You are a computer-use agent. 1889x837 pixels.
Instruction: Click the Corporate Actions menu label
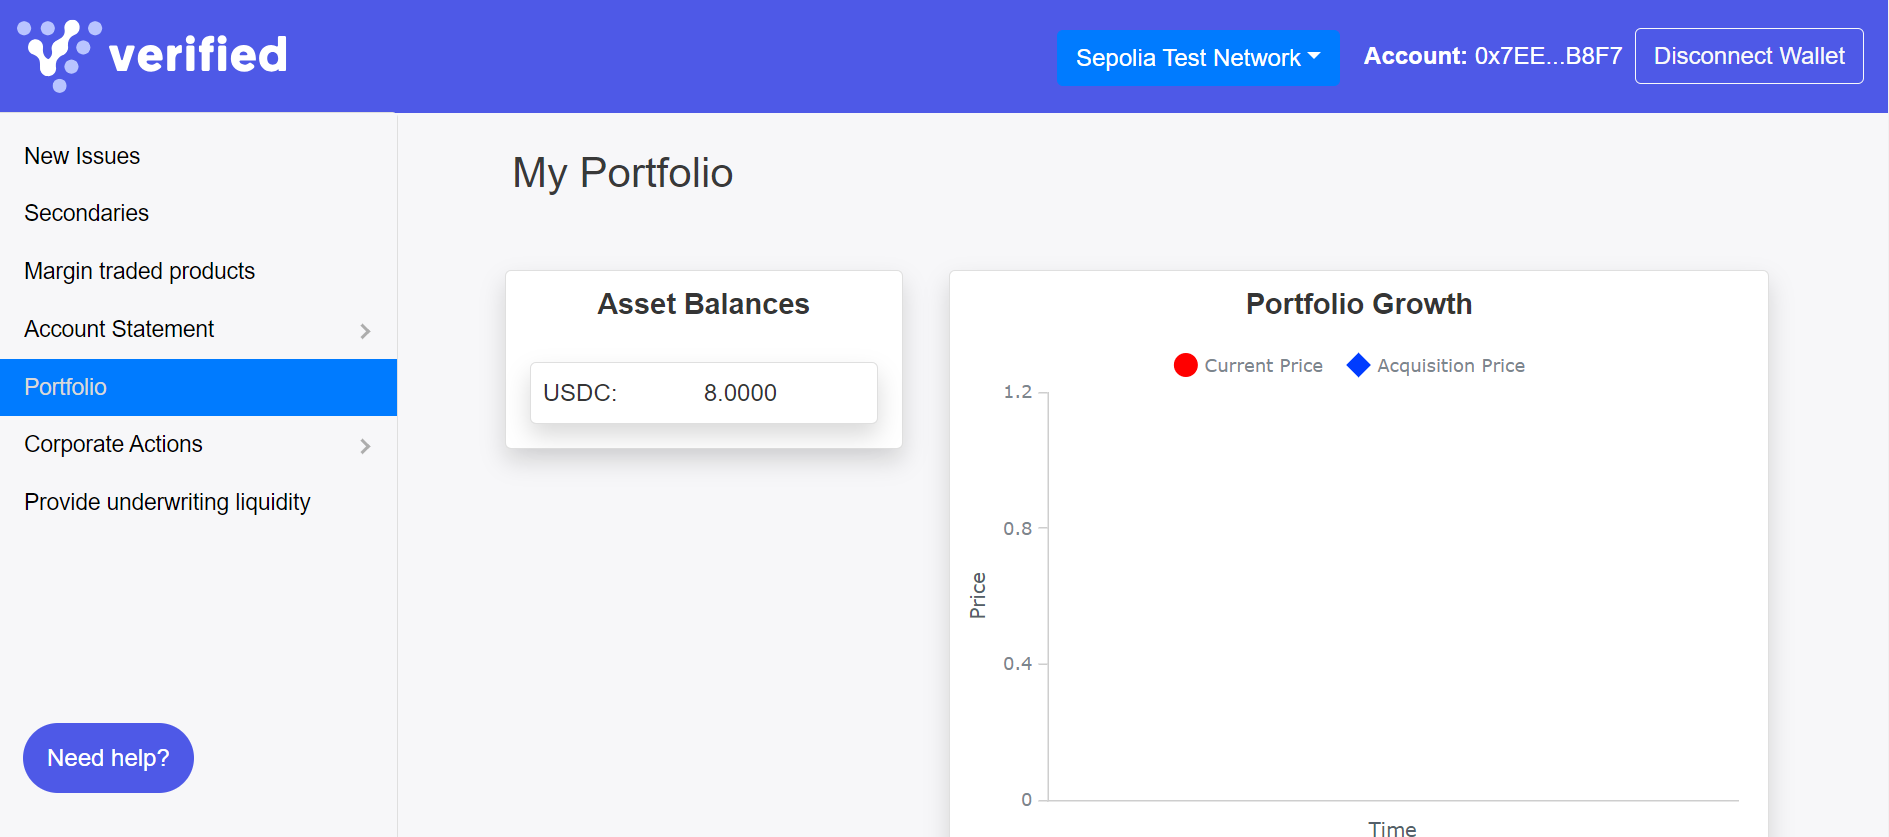pyautogui.click(x=113, y=444)
